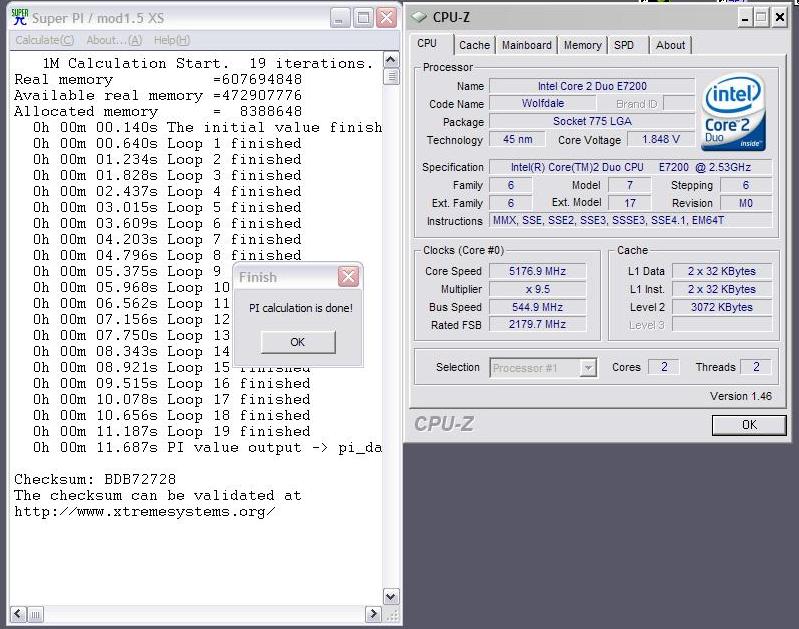Screen dimensions: 799x629
Task: Switch to the Cache tab in CPU-Z
Action: click(x=474, y=45)
